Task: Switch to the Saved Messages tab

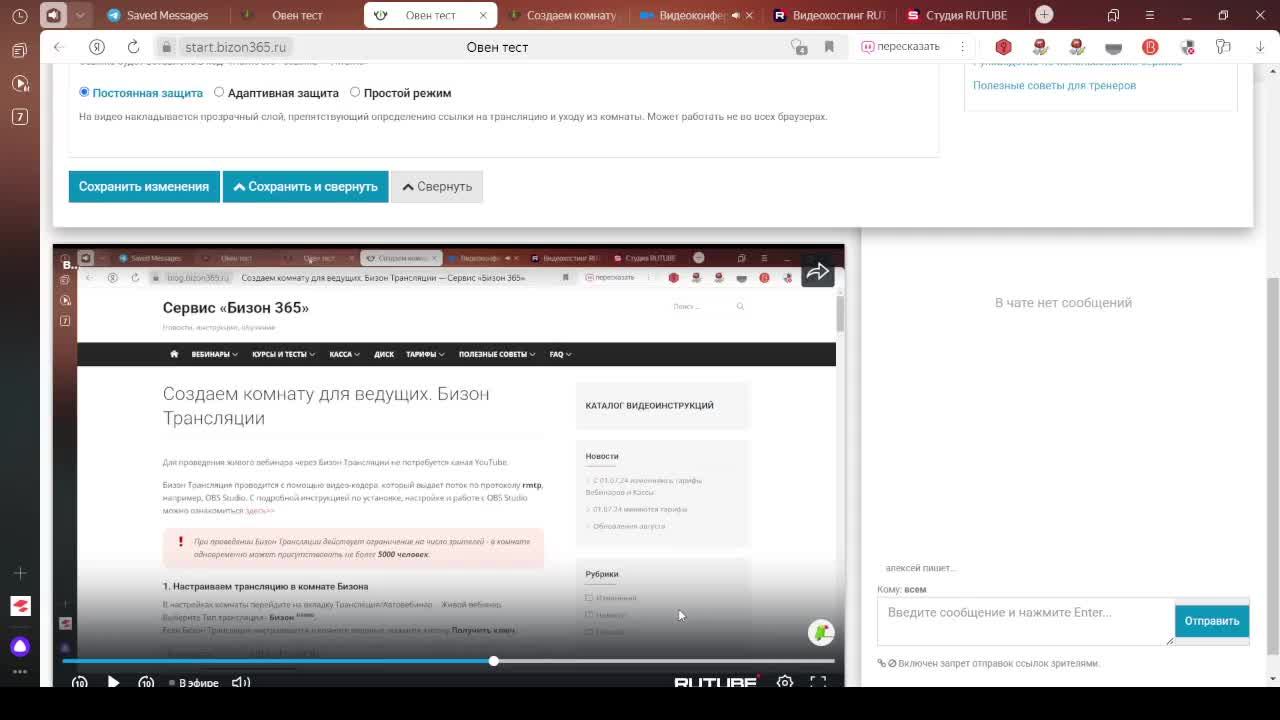Action: pyautogui.click(x=158, y=15)
